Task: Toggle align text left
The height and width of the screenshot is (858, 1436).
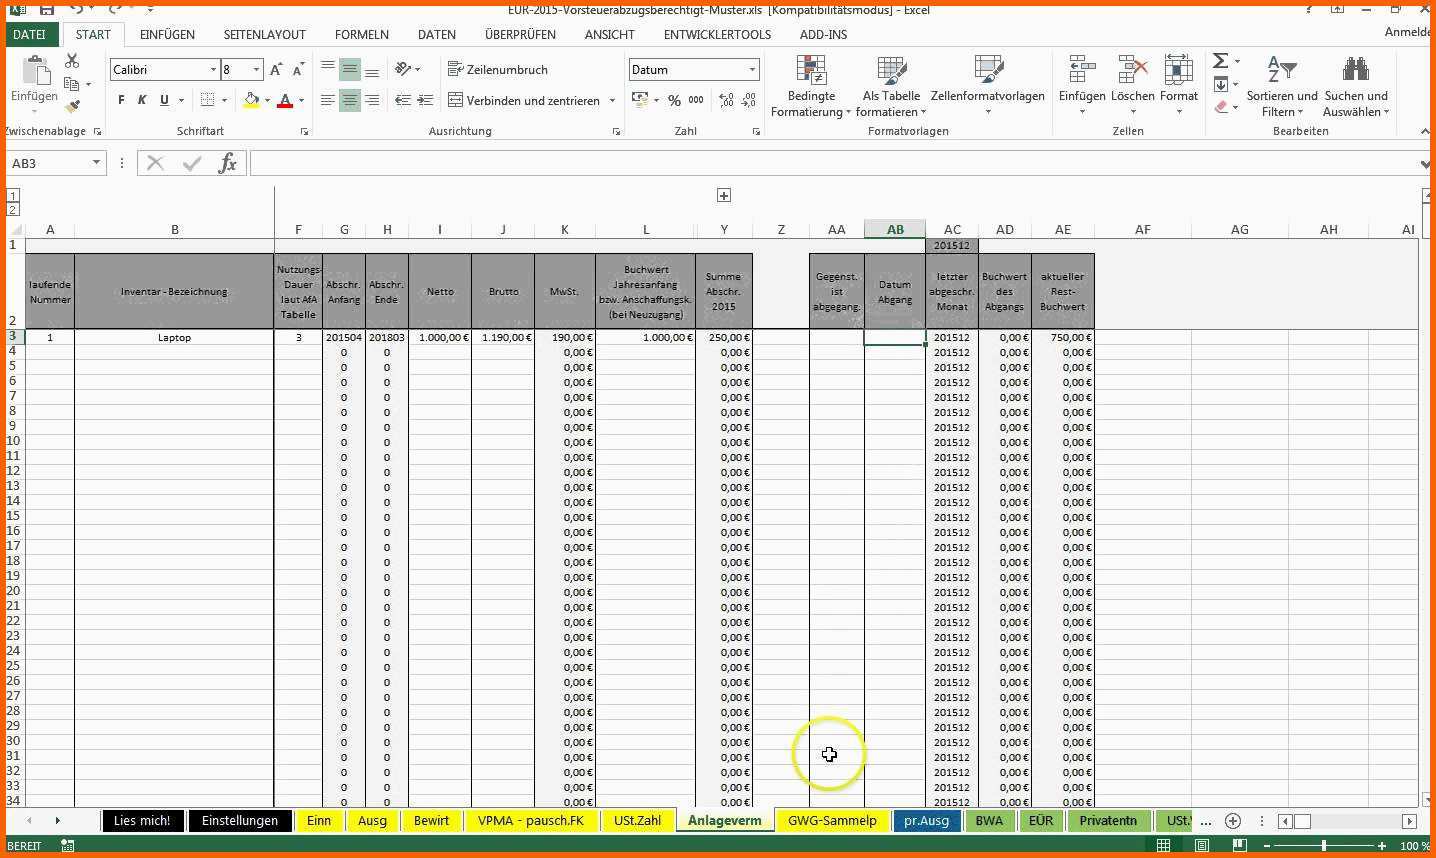Action: click(x=328, y=100)
